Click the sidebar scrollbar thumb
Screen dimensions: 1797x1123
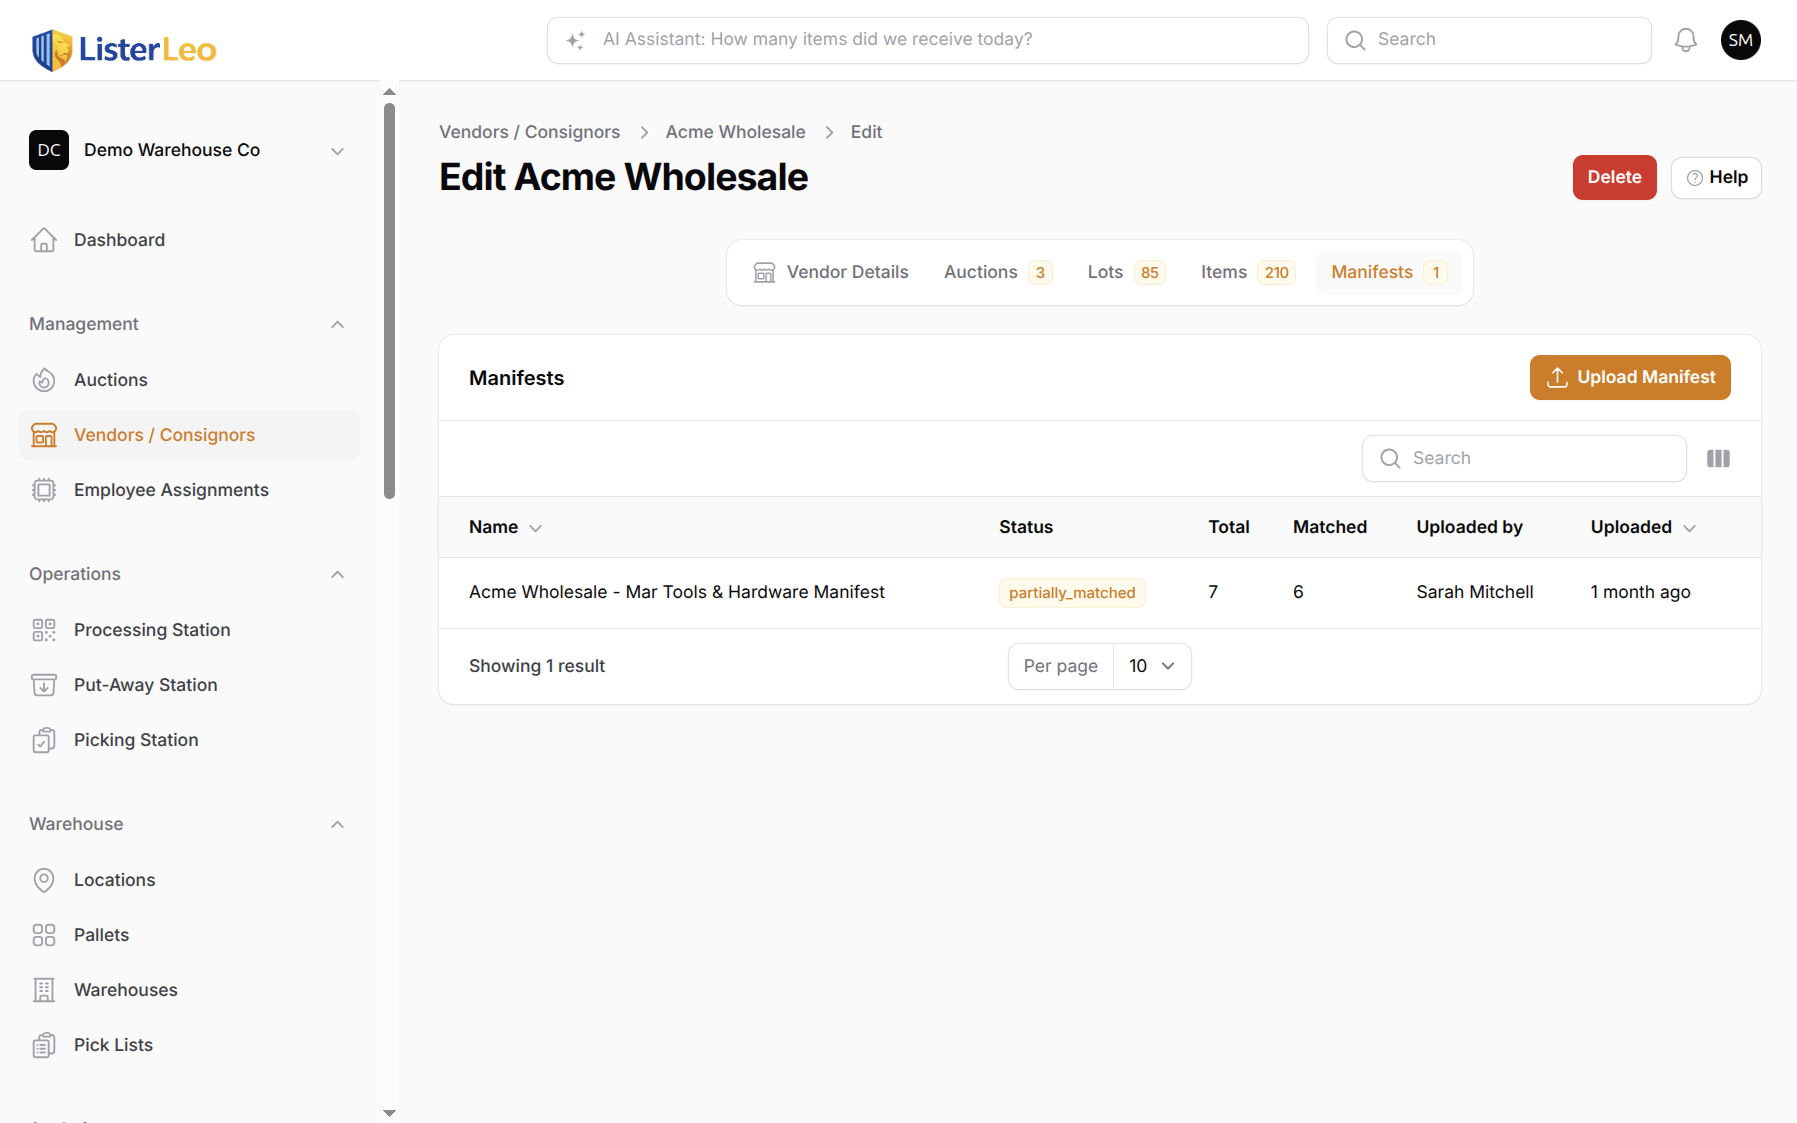pyautogui.click(x=390, y=300)
